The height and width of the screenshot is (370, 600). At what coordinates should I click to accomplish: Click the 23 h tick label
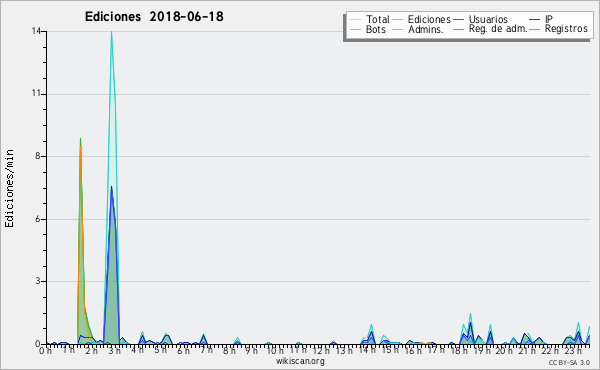573,350
